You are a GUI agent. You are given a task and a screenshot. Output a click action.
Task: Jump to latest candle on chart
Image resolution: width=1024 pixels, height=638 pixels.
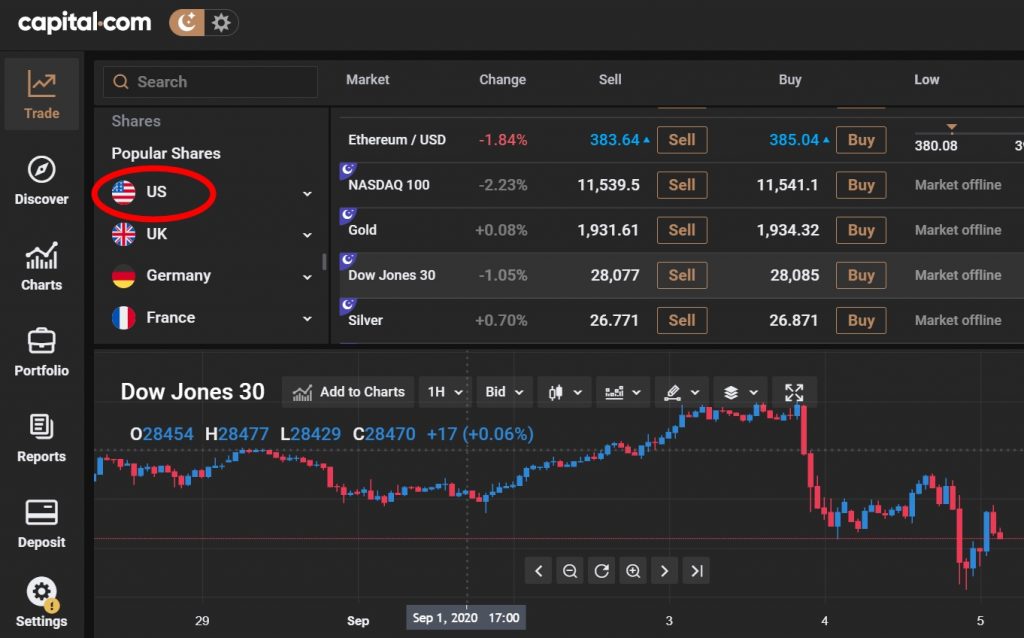click(697, 571)
